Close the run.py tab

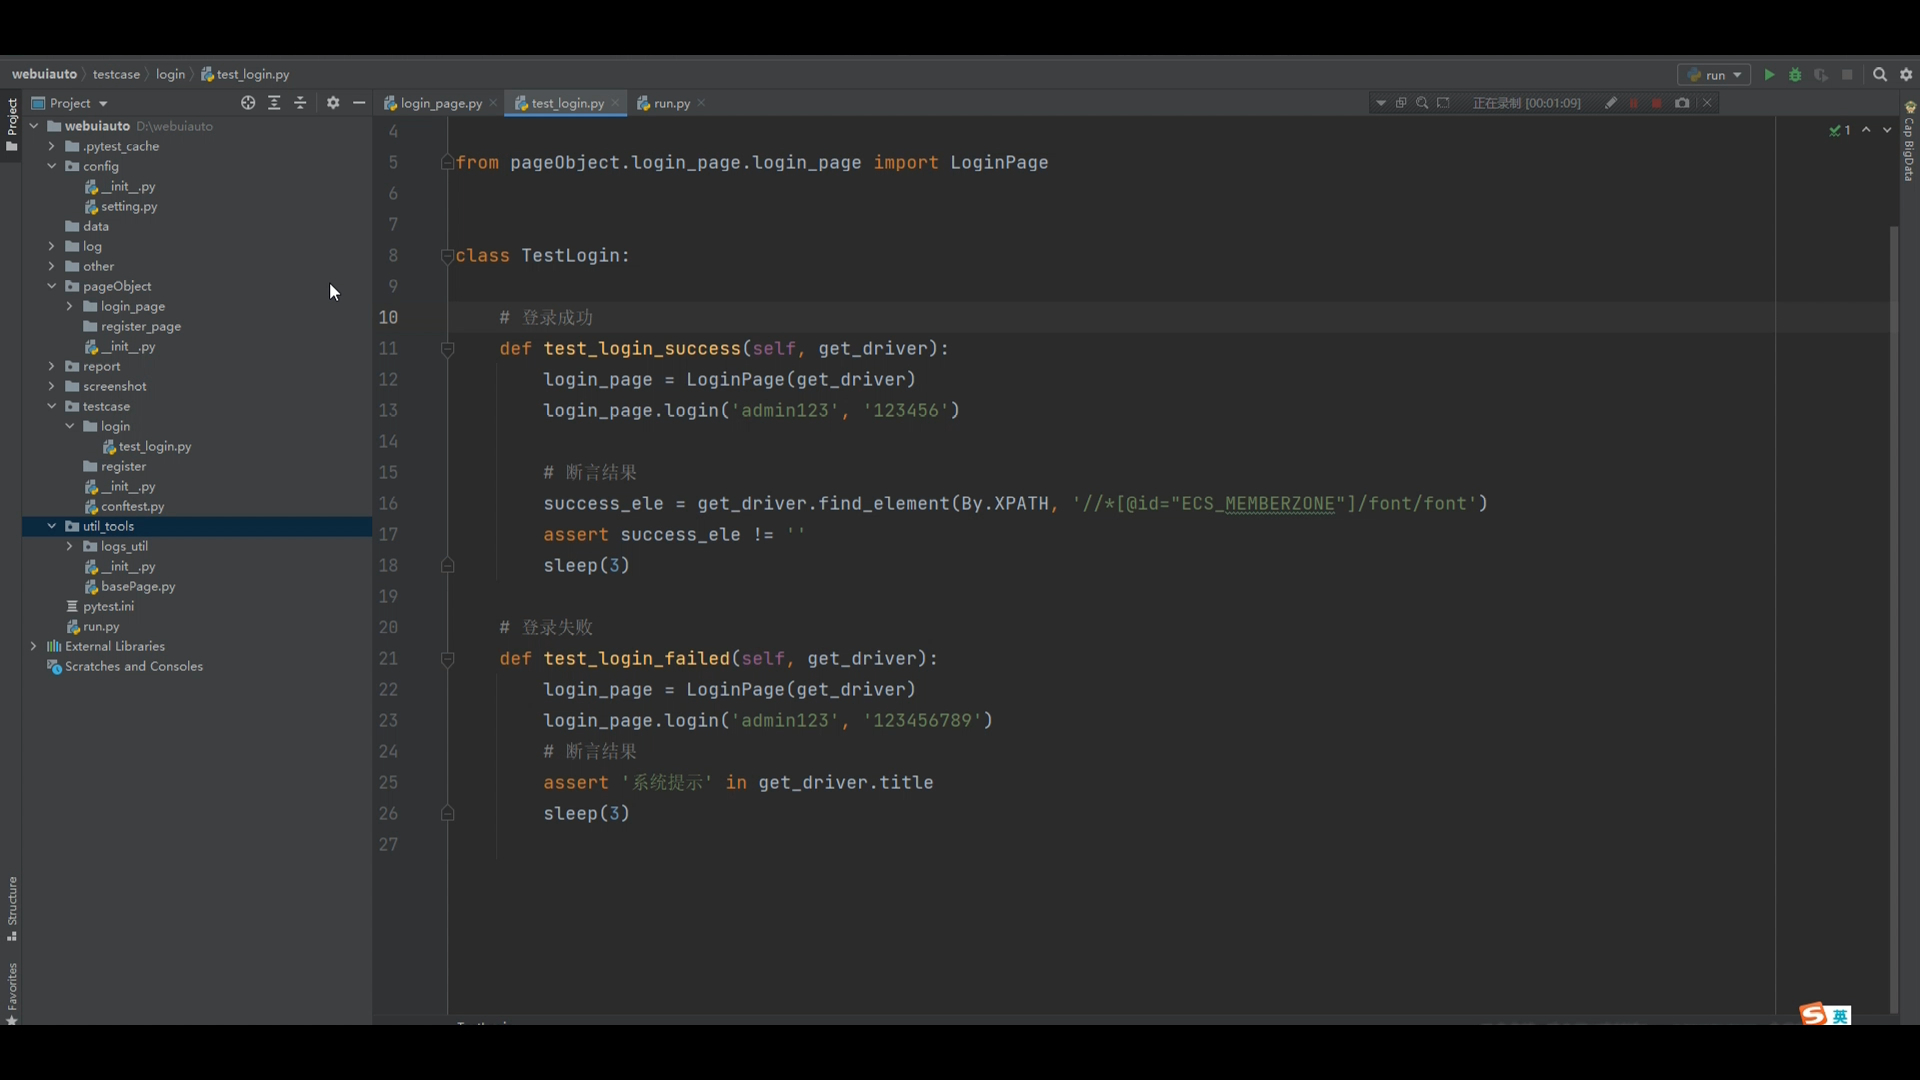[x=702, y=103]
